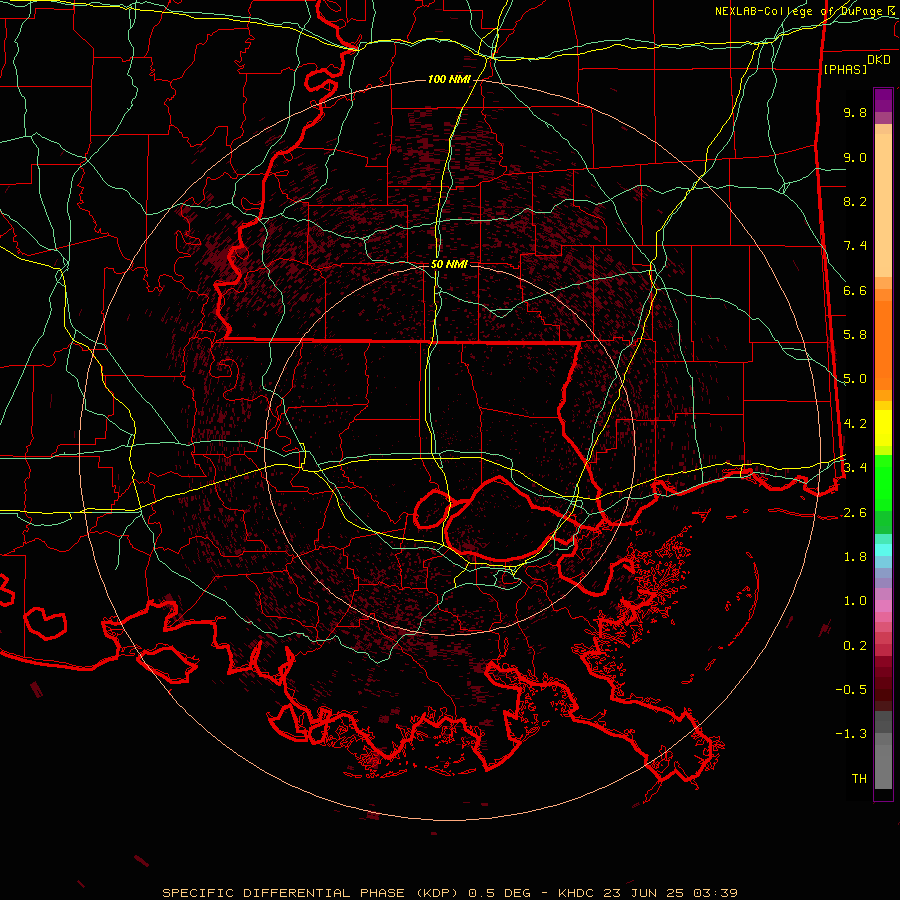Click the 2.6 legend value

[855, 513]
